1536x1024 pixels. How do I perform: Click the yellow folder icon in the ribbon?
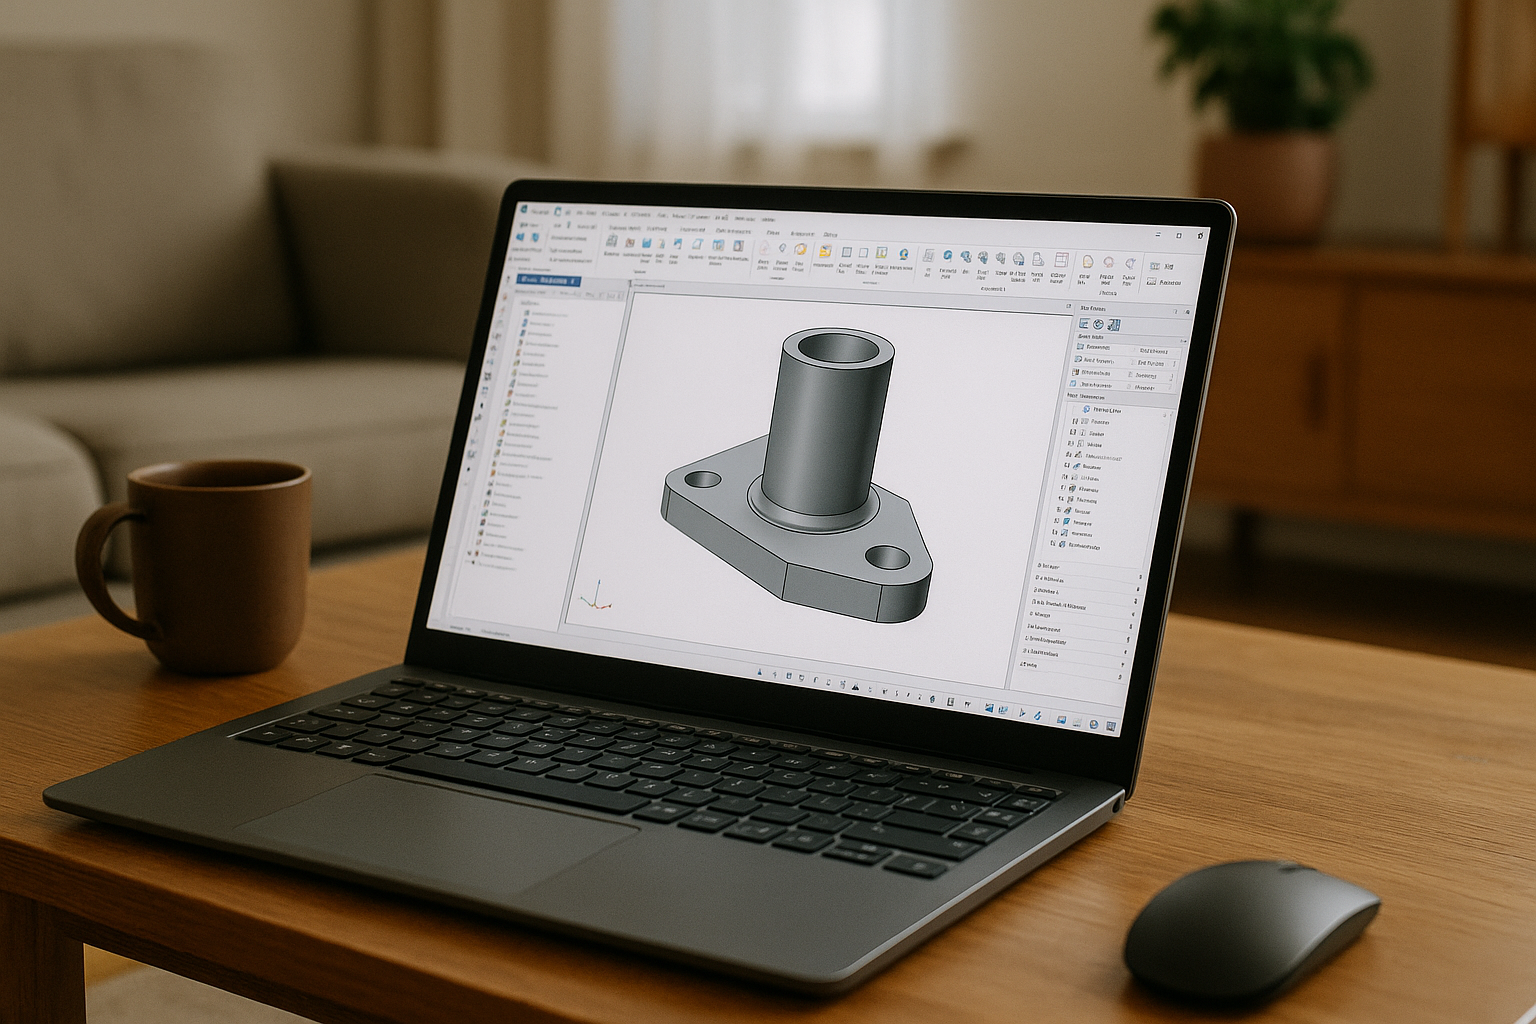[825, 252]
